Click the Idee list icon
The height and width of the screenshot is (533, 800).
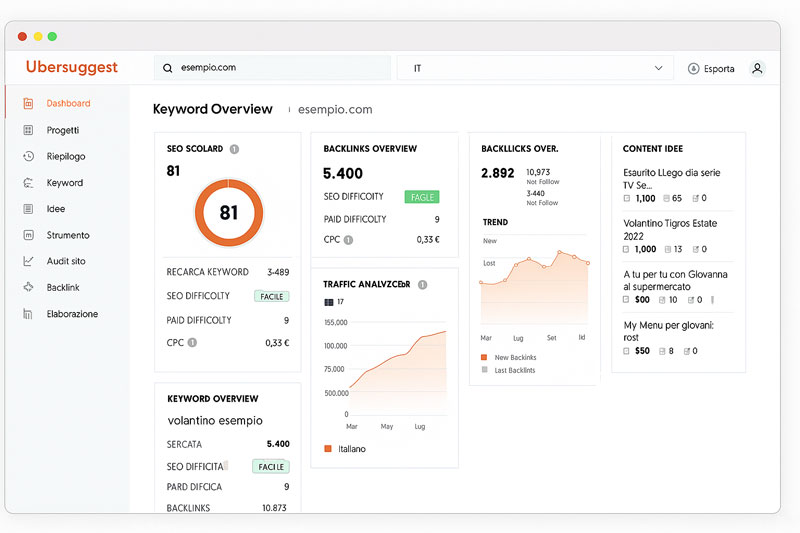(x=28, y=209)
